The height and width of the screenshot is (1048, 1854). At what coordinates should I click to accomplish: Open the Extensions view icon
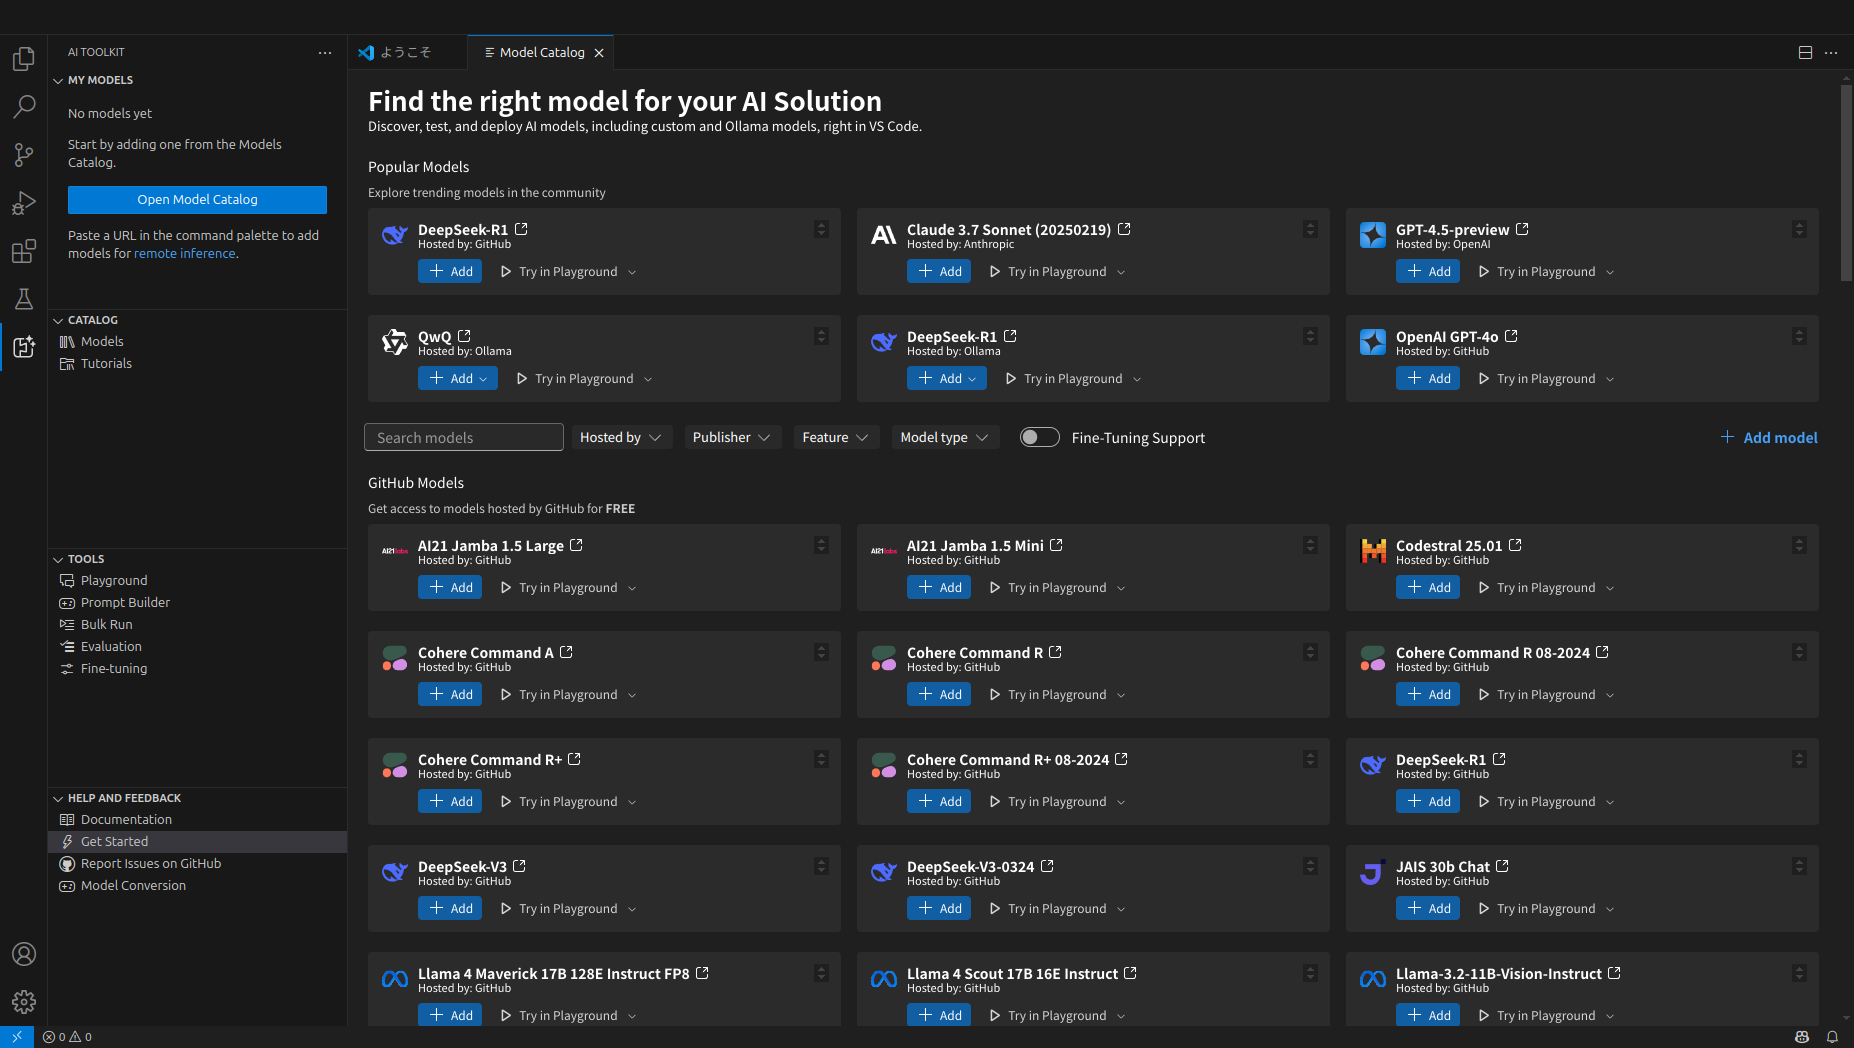tap(24, 251)
